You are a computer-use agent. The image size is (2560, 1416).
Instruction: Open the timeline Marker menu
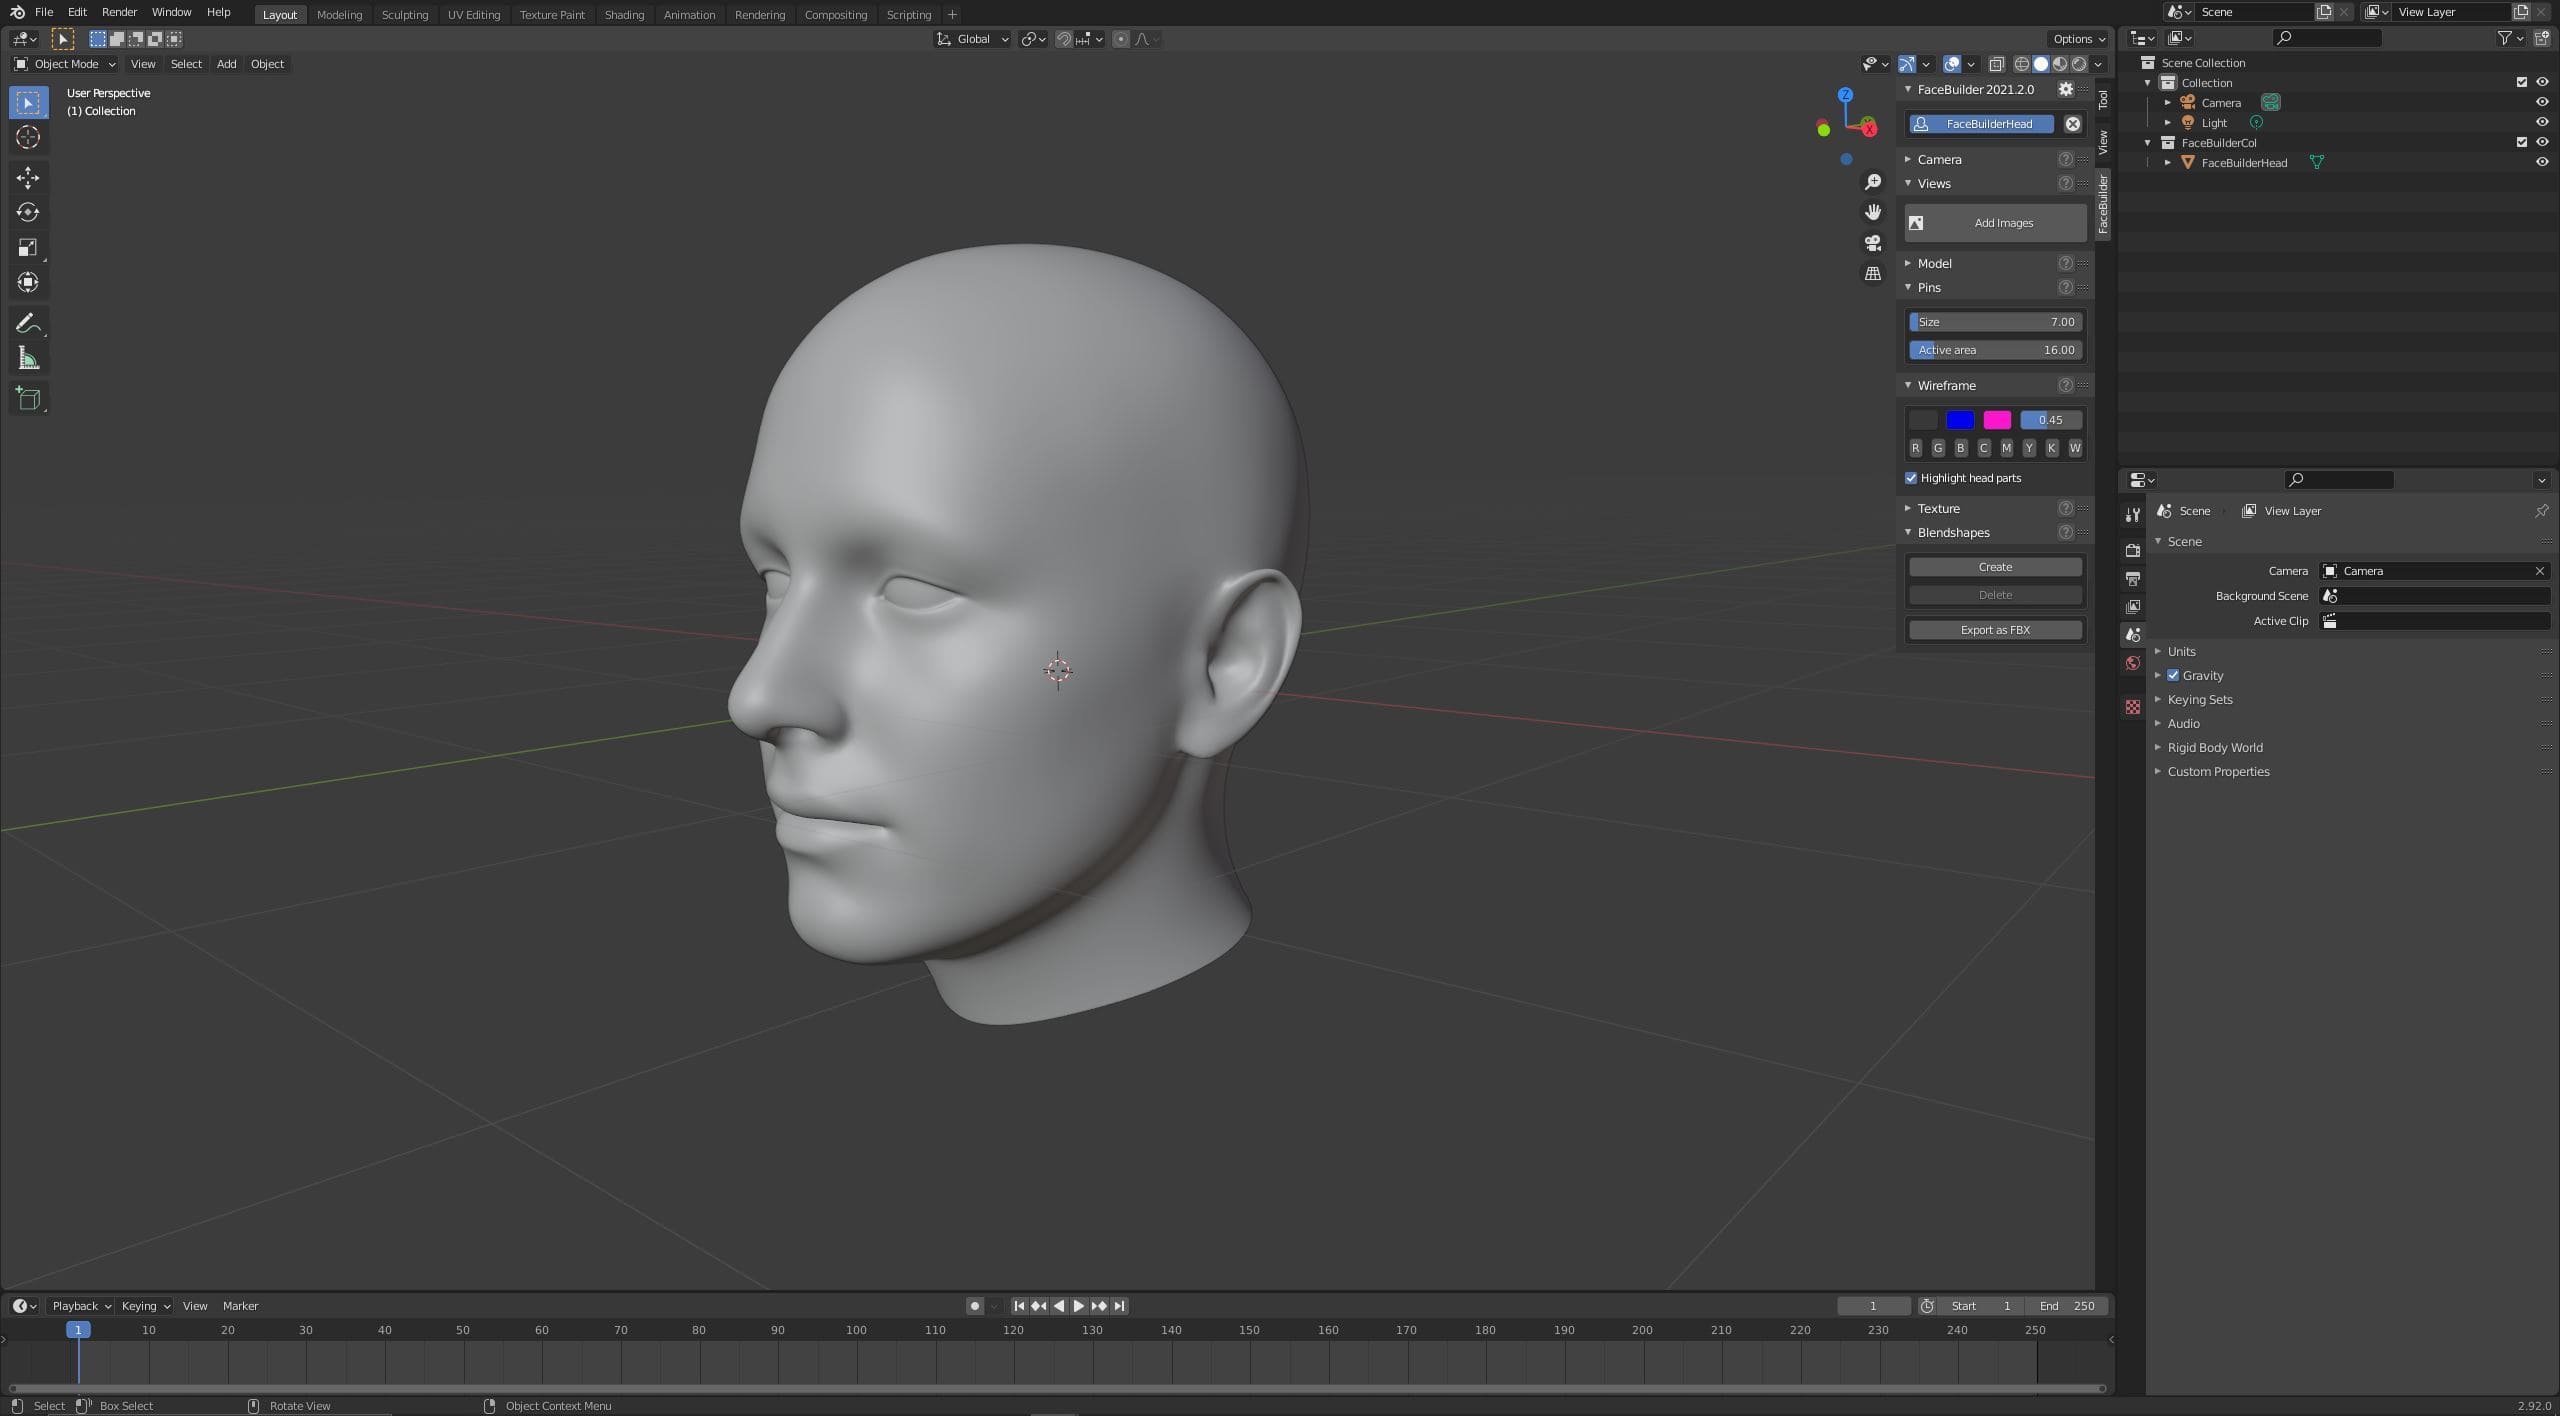(240, 1305)
